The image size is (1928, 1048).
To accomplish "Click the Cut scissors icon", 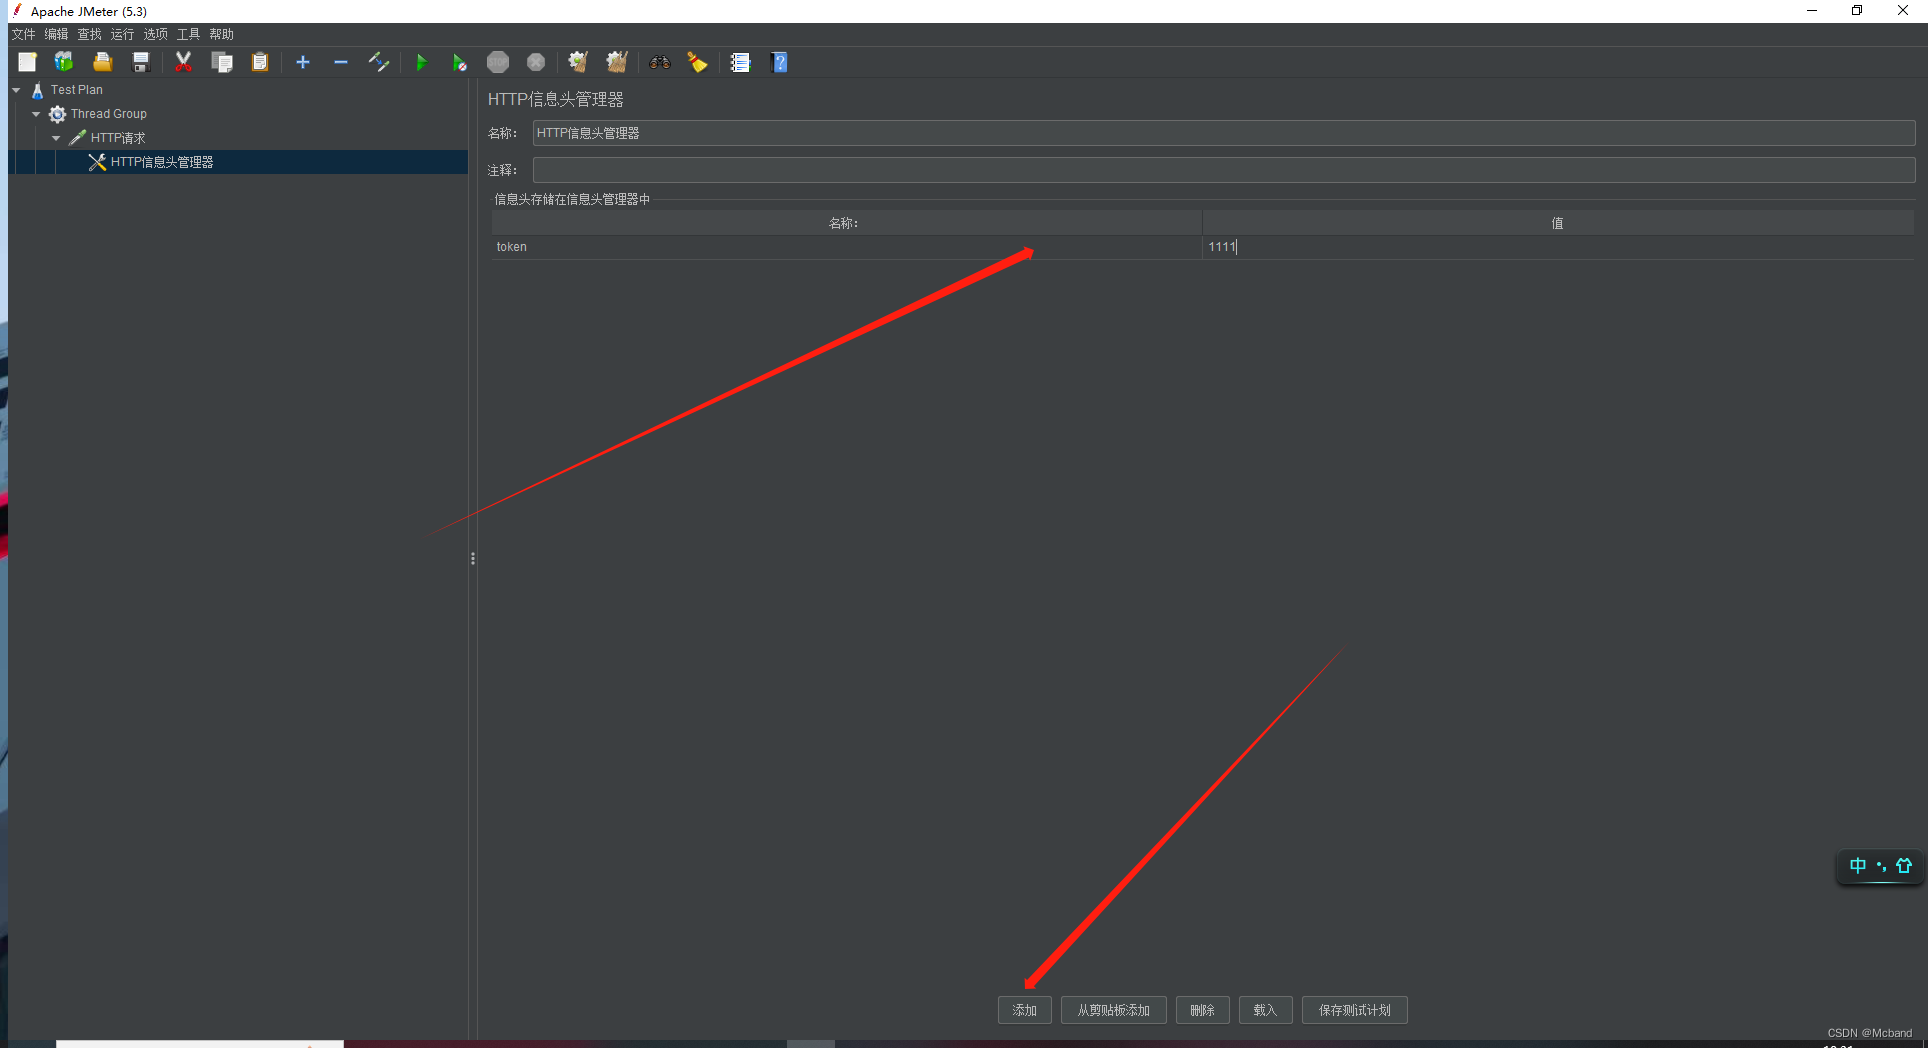I will (183, 62).
